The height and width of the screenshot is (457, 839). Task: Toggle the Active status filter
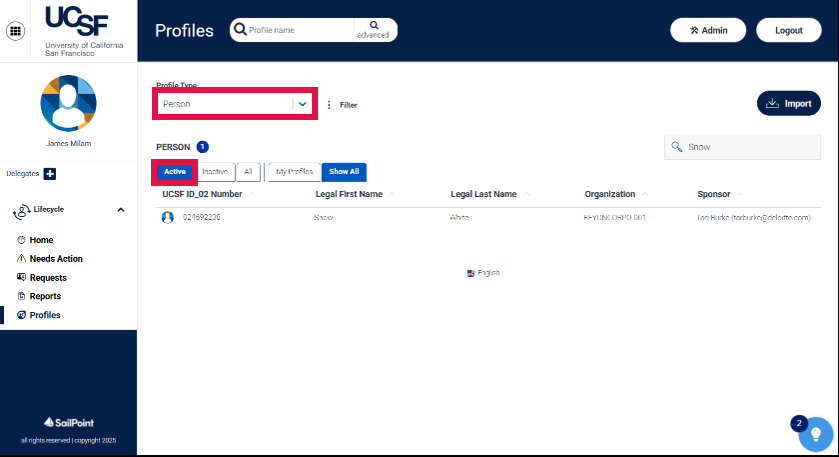(174, 172)
